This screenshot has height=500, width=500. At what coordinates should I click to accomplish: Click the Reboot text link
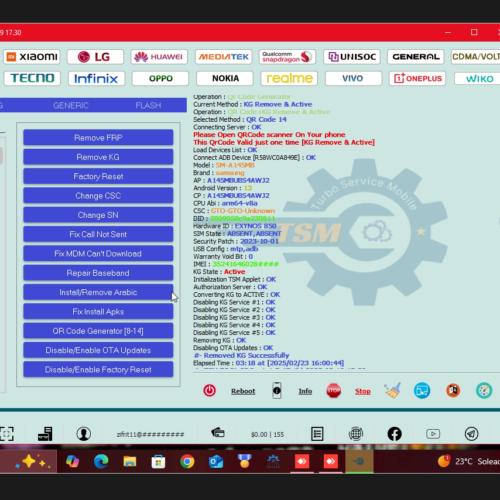pyautogui.click(x=243, y=391)
